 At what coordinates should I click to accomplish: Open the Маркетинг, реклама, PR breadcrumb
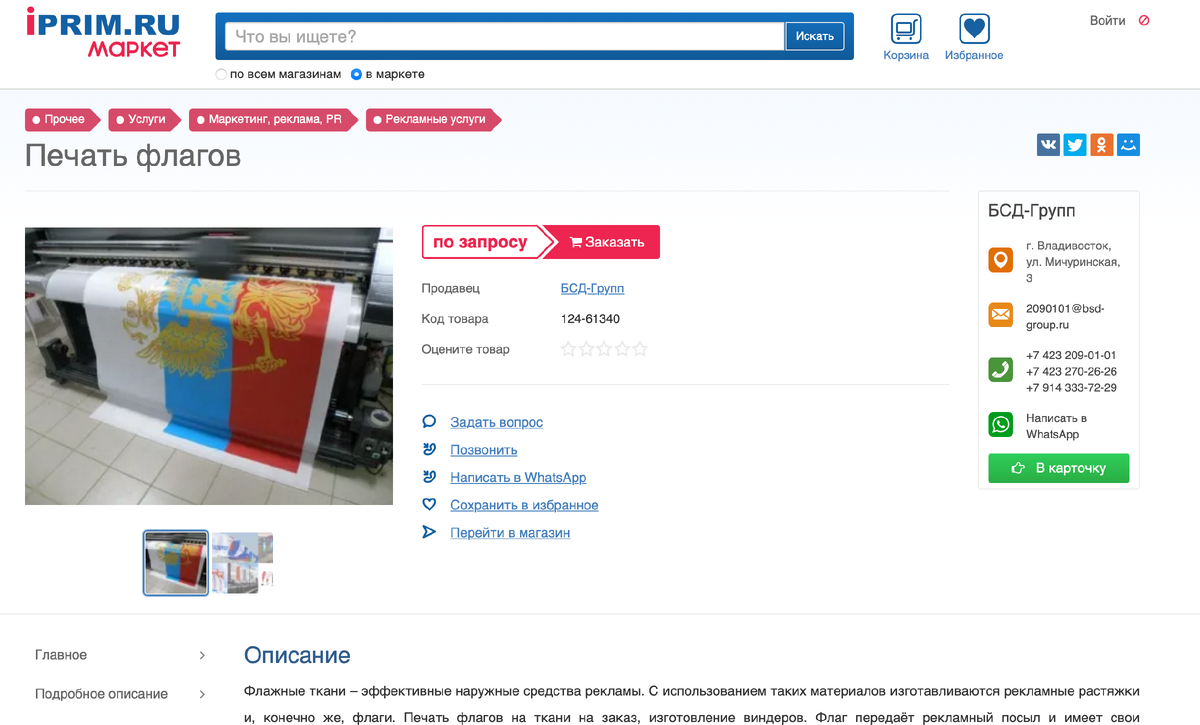pyautogui.click(x=273, y=119)
